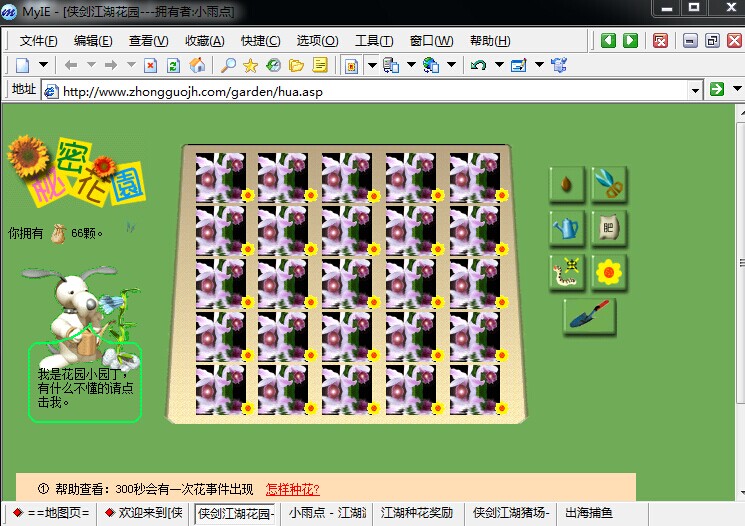
Task: Click the gardener dog mascot
Action: tap(80, 315)
